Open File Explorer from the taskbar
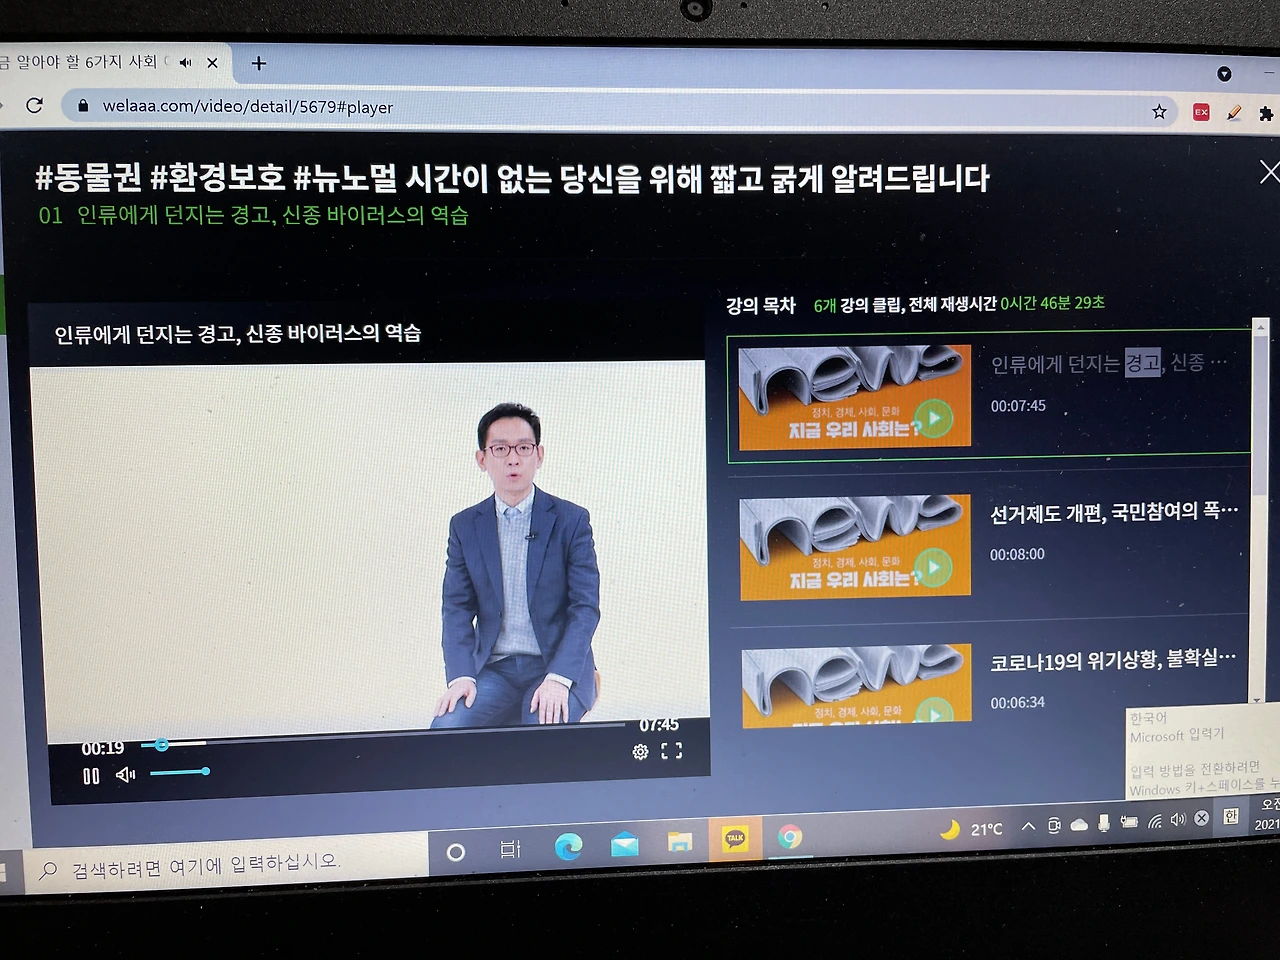 pyautogui.click(x=680, y=842)
